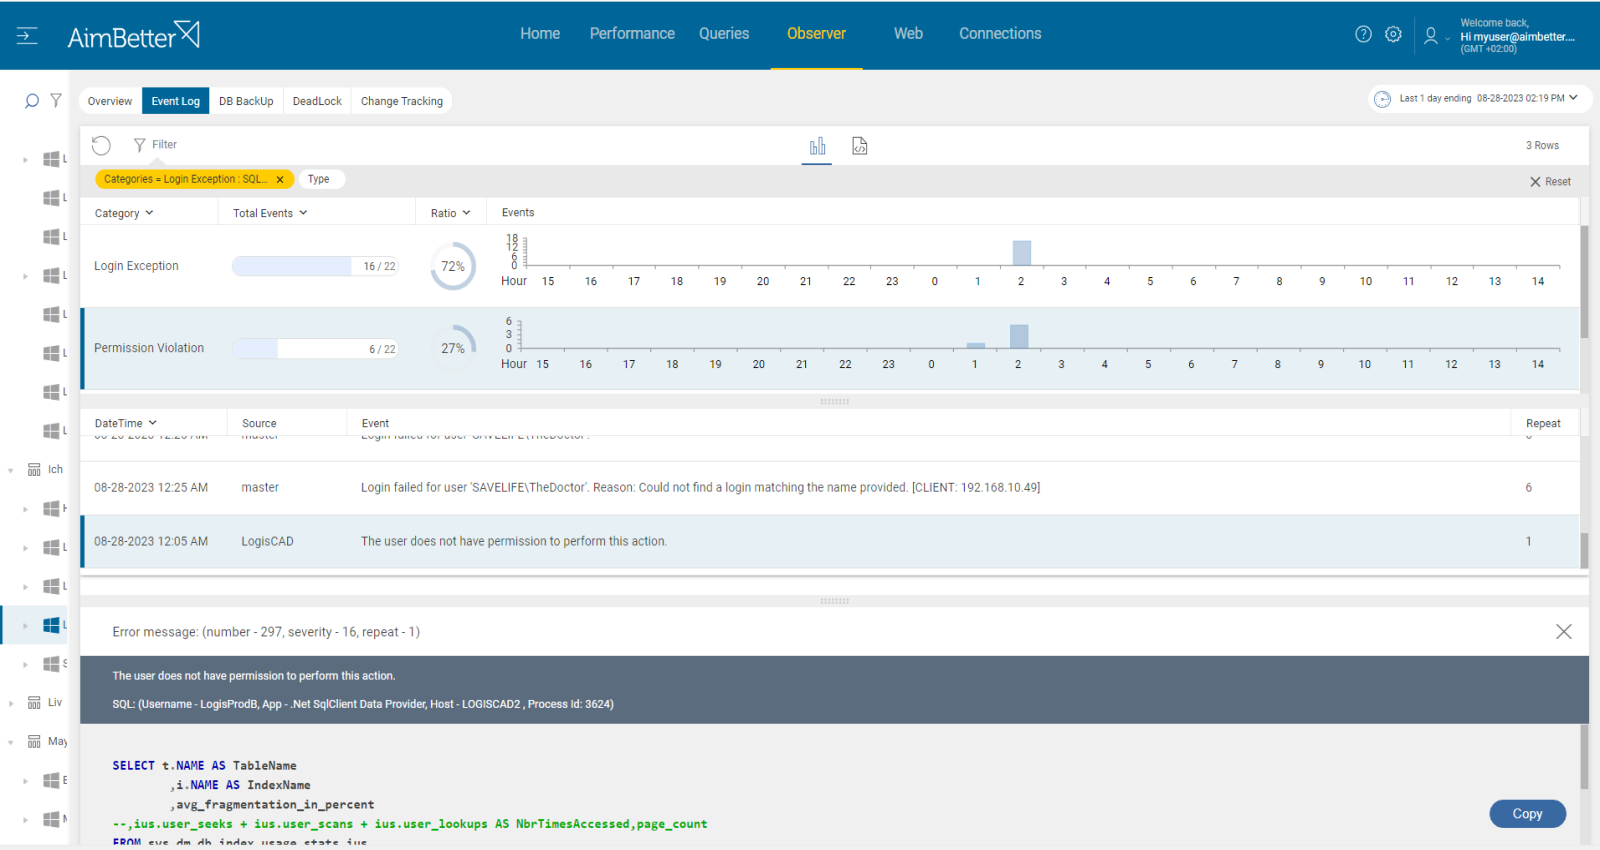This screenshot has height=850, width=1600.
Task: Open the DeadLock tab
Action: tap(317, 101)
